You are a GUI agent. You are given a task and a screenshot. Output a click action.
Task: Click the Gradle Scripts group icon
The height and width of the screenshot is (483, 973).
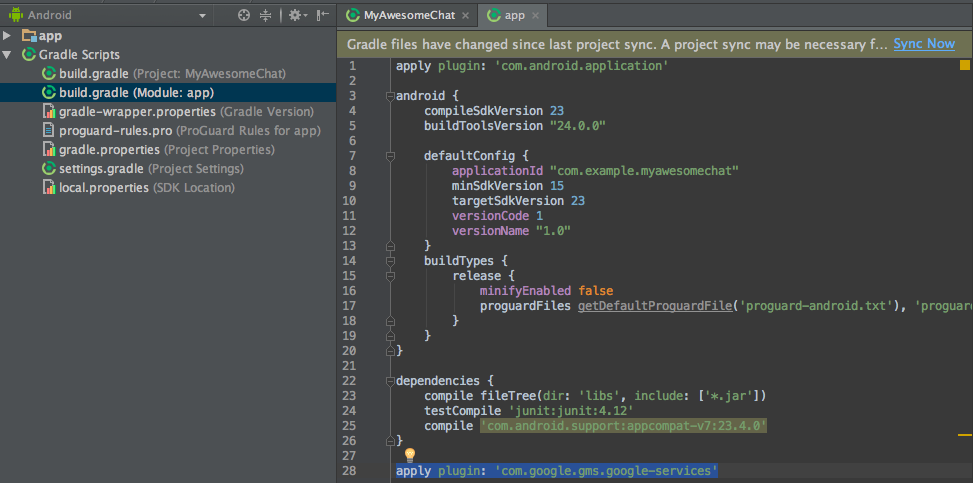(x=29, y=55)
